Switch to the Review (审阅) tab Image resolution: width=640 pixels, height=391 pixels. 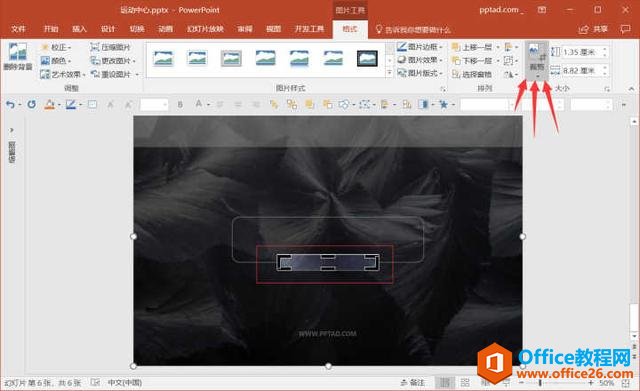point(245,29)
